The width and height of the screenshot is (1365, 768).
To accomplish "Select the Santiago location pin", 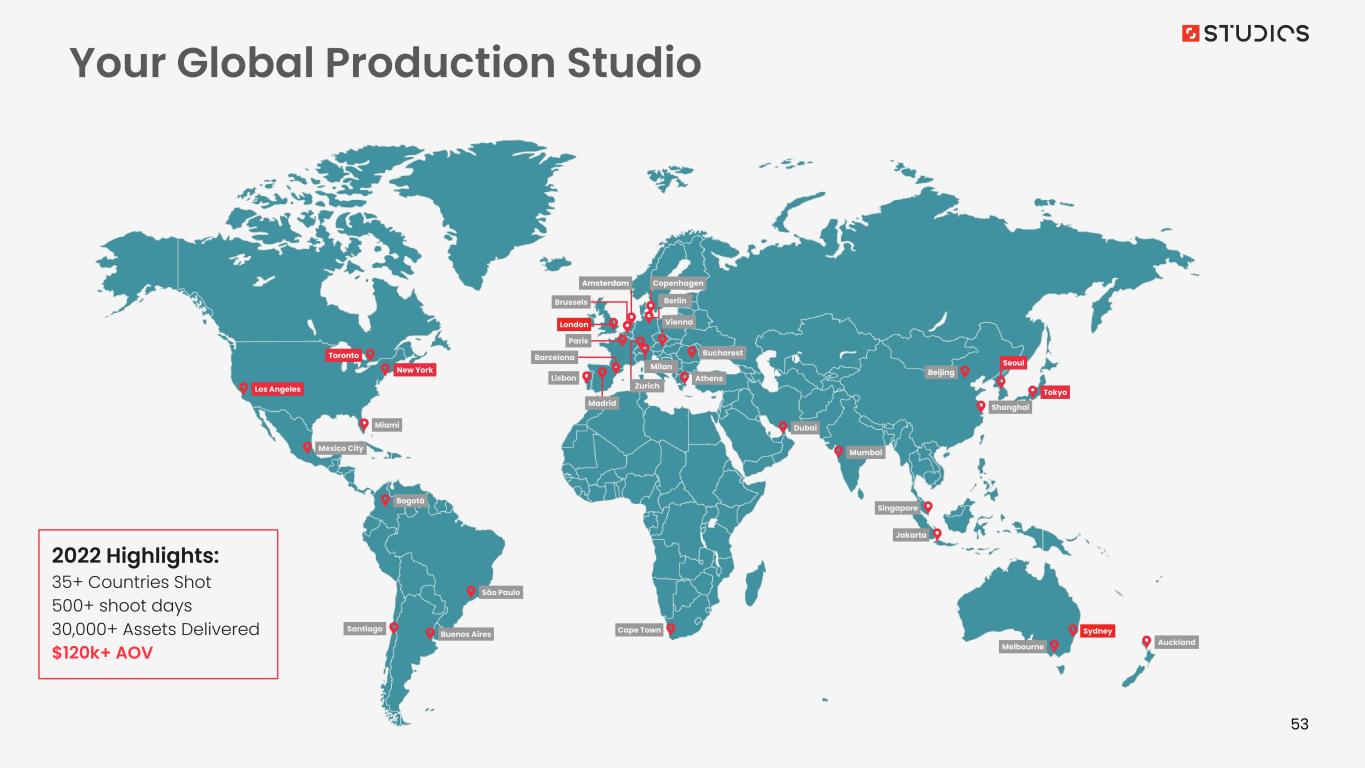I will [x=394, y=628].
